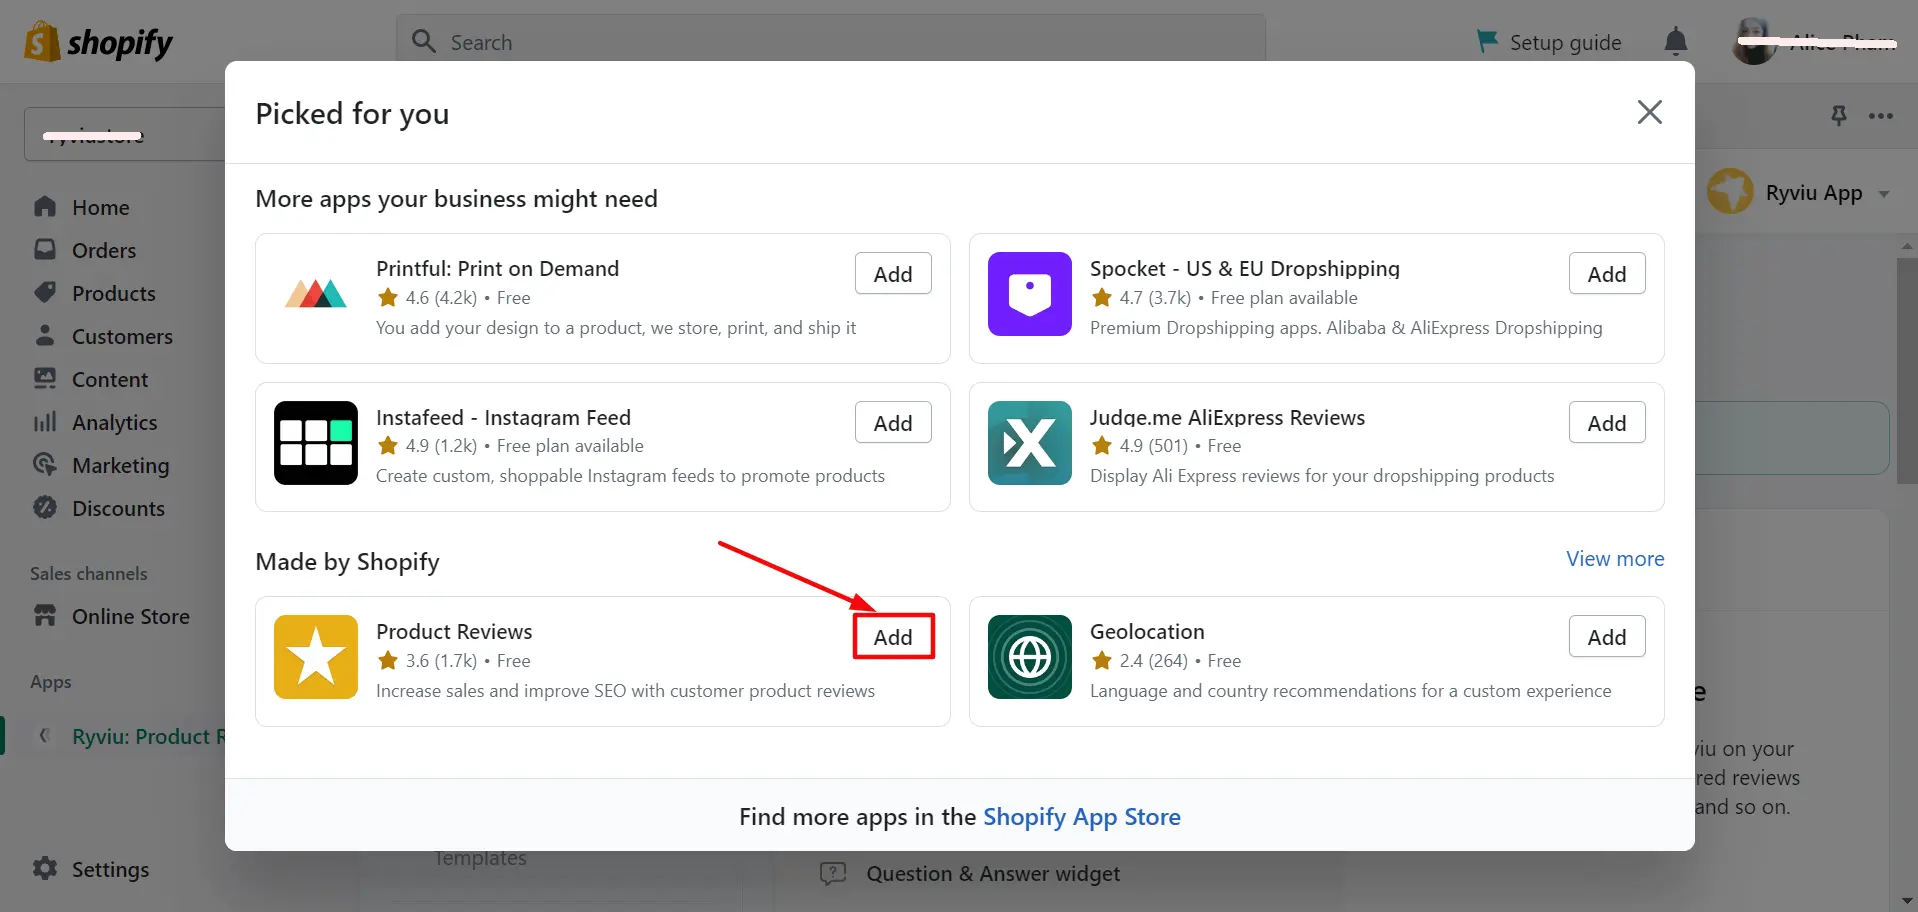Add Spocket dropshipping app
Image resolution: width=1918 pixels, height=912 pixels.
1607,274
